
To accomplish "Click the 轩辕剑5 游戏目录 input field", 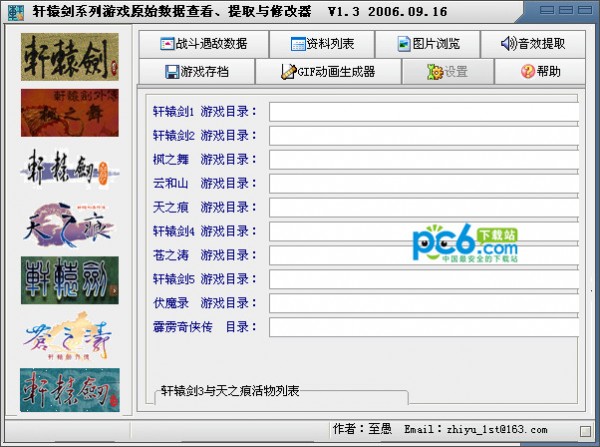I will 424,279.
